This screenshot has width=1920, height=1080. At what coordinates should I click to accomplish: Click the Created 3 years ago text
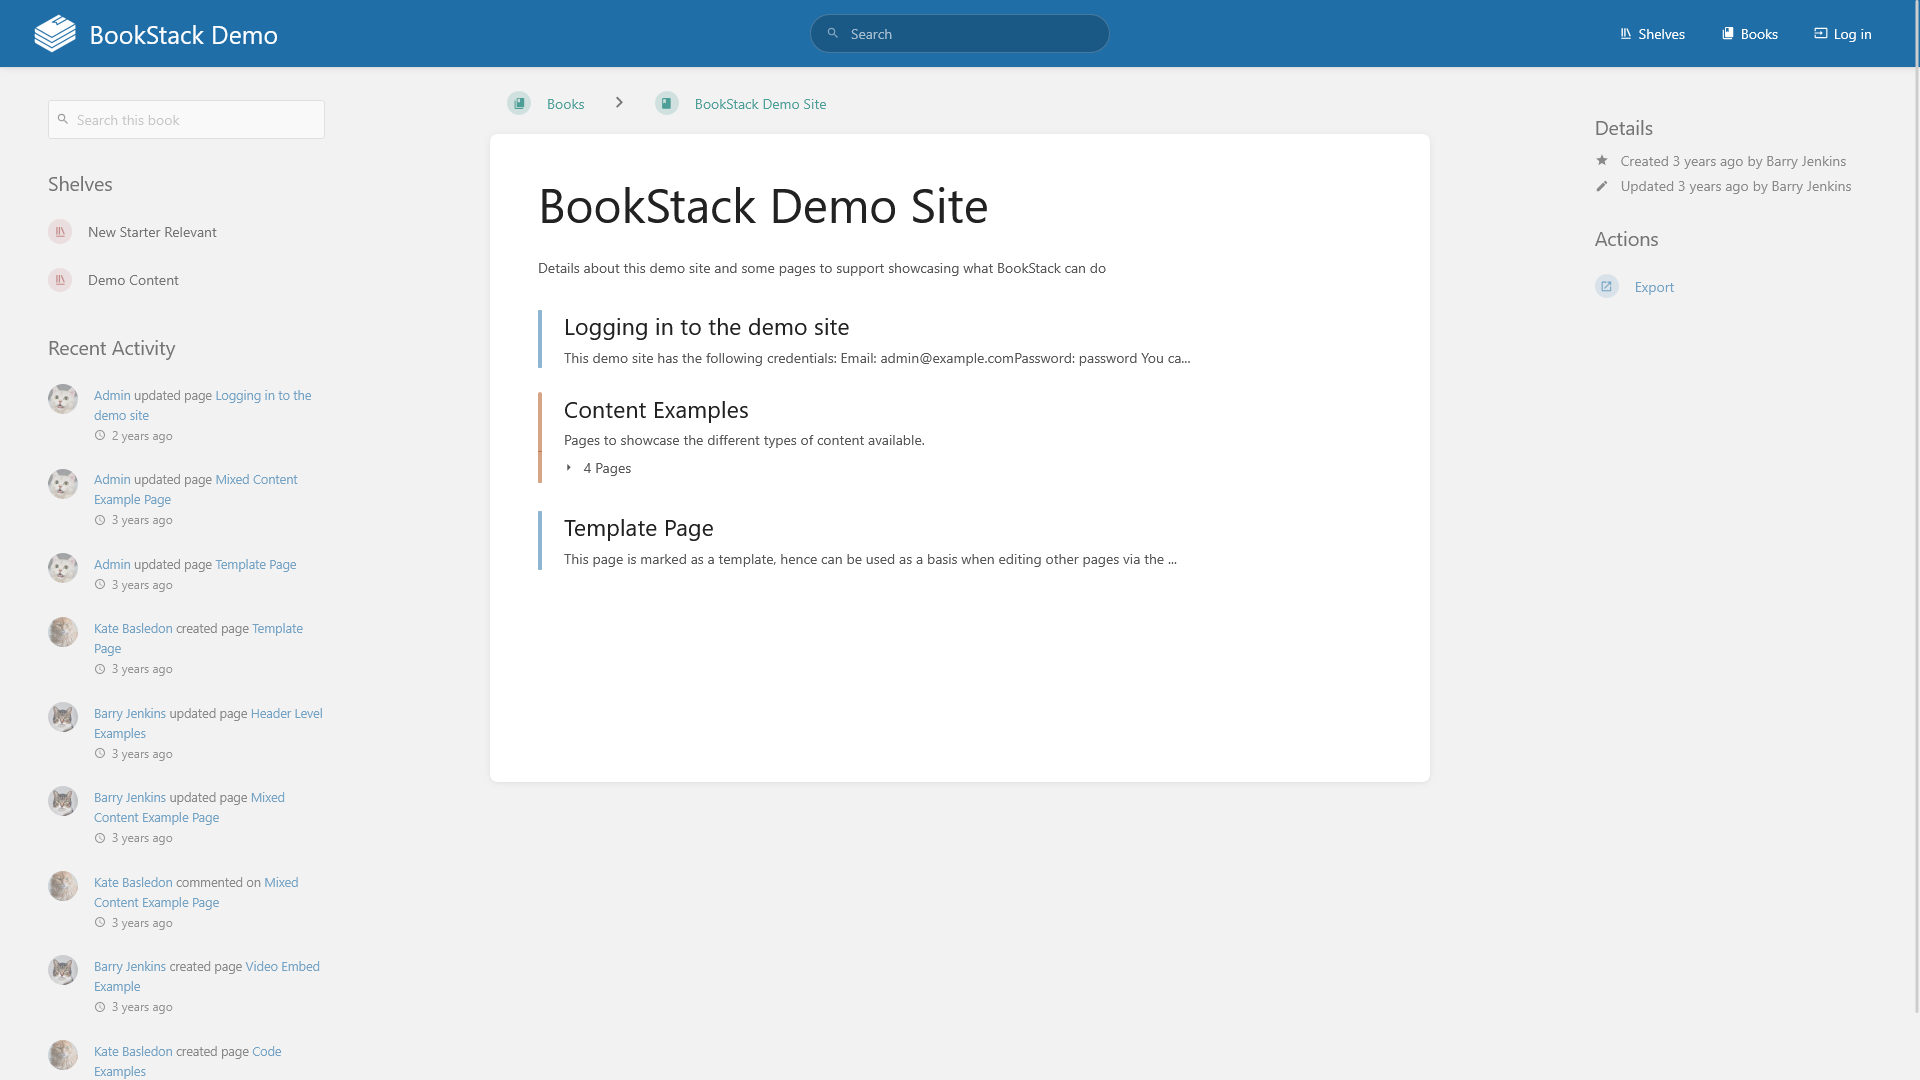click(1733, 161)
